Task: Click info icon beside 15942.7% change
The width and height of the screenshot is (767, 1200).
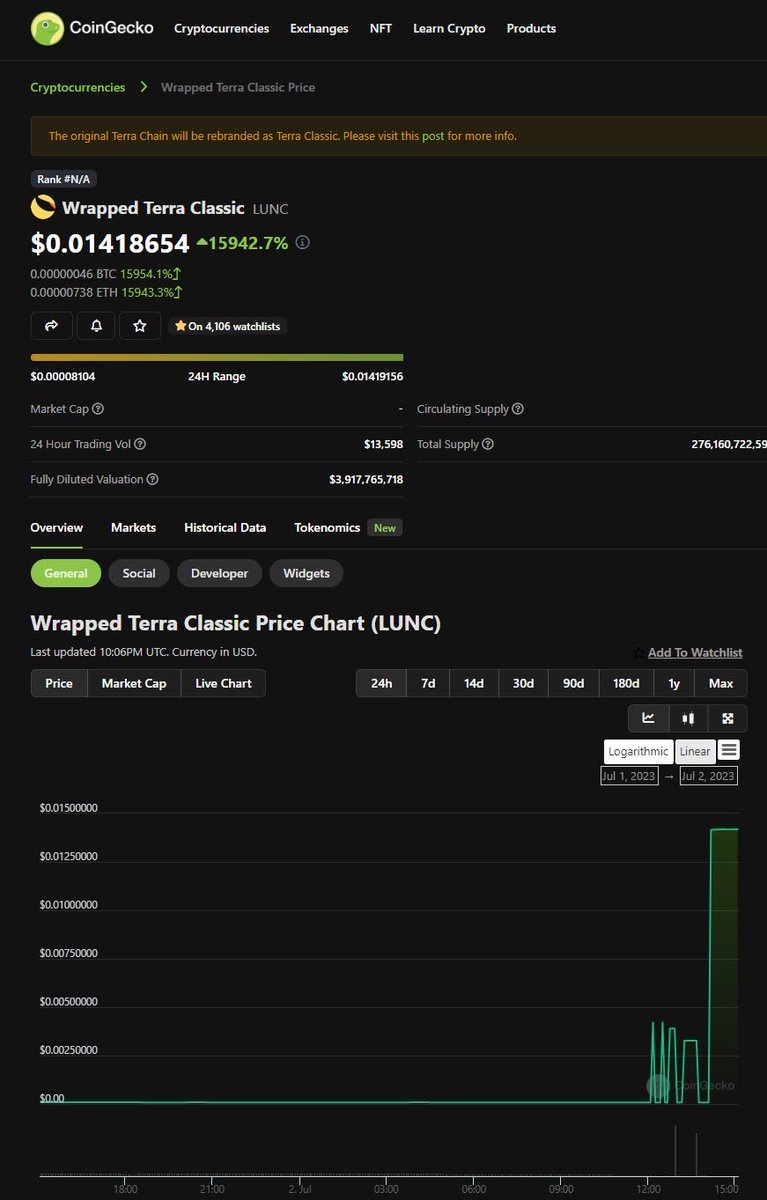Action: (303, 242)
